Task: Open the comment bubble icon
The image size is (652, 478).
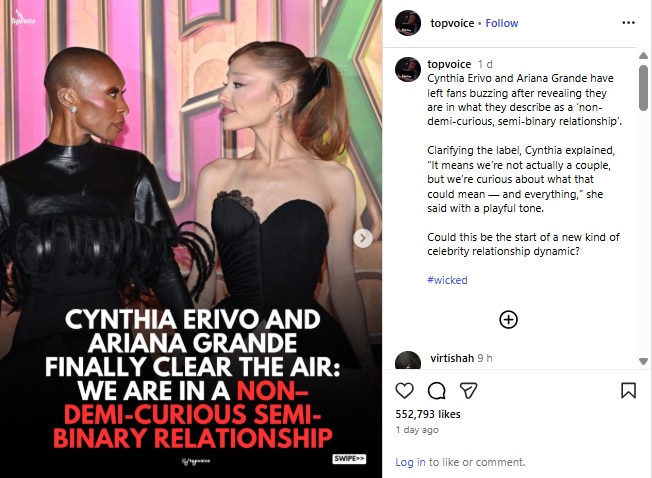Action: point(437,391)
